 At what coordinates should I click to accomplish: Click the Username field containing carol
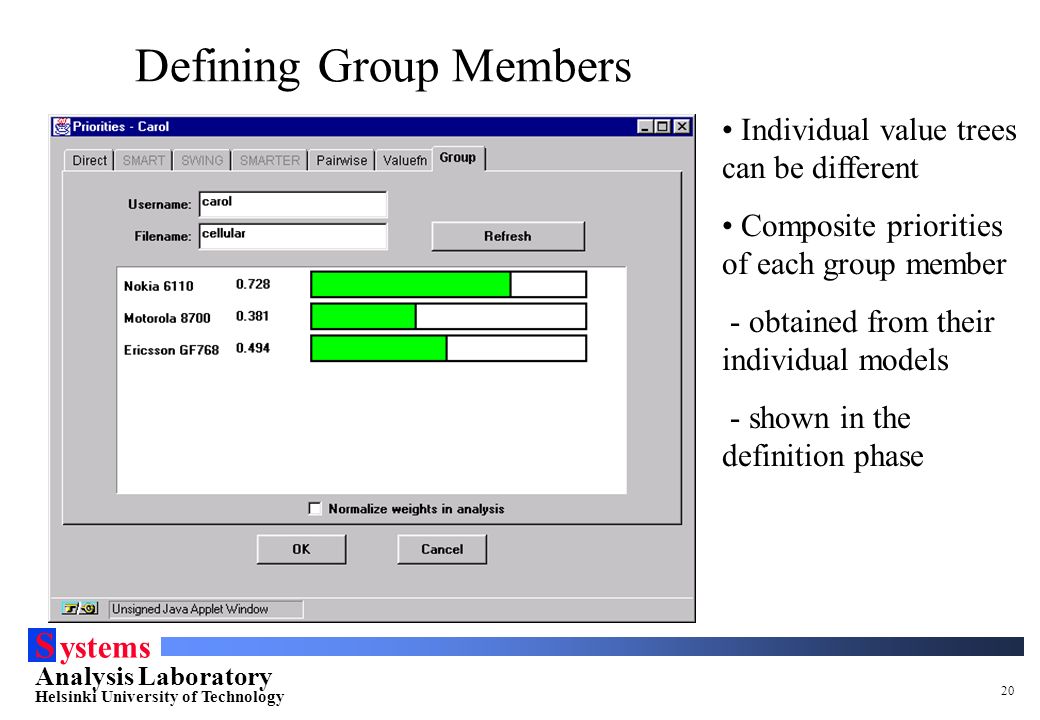click(x=292, y=204)
